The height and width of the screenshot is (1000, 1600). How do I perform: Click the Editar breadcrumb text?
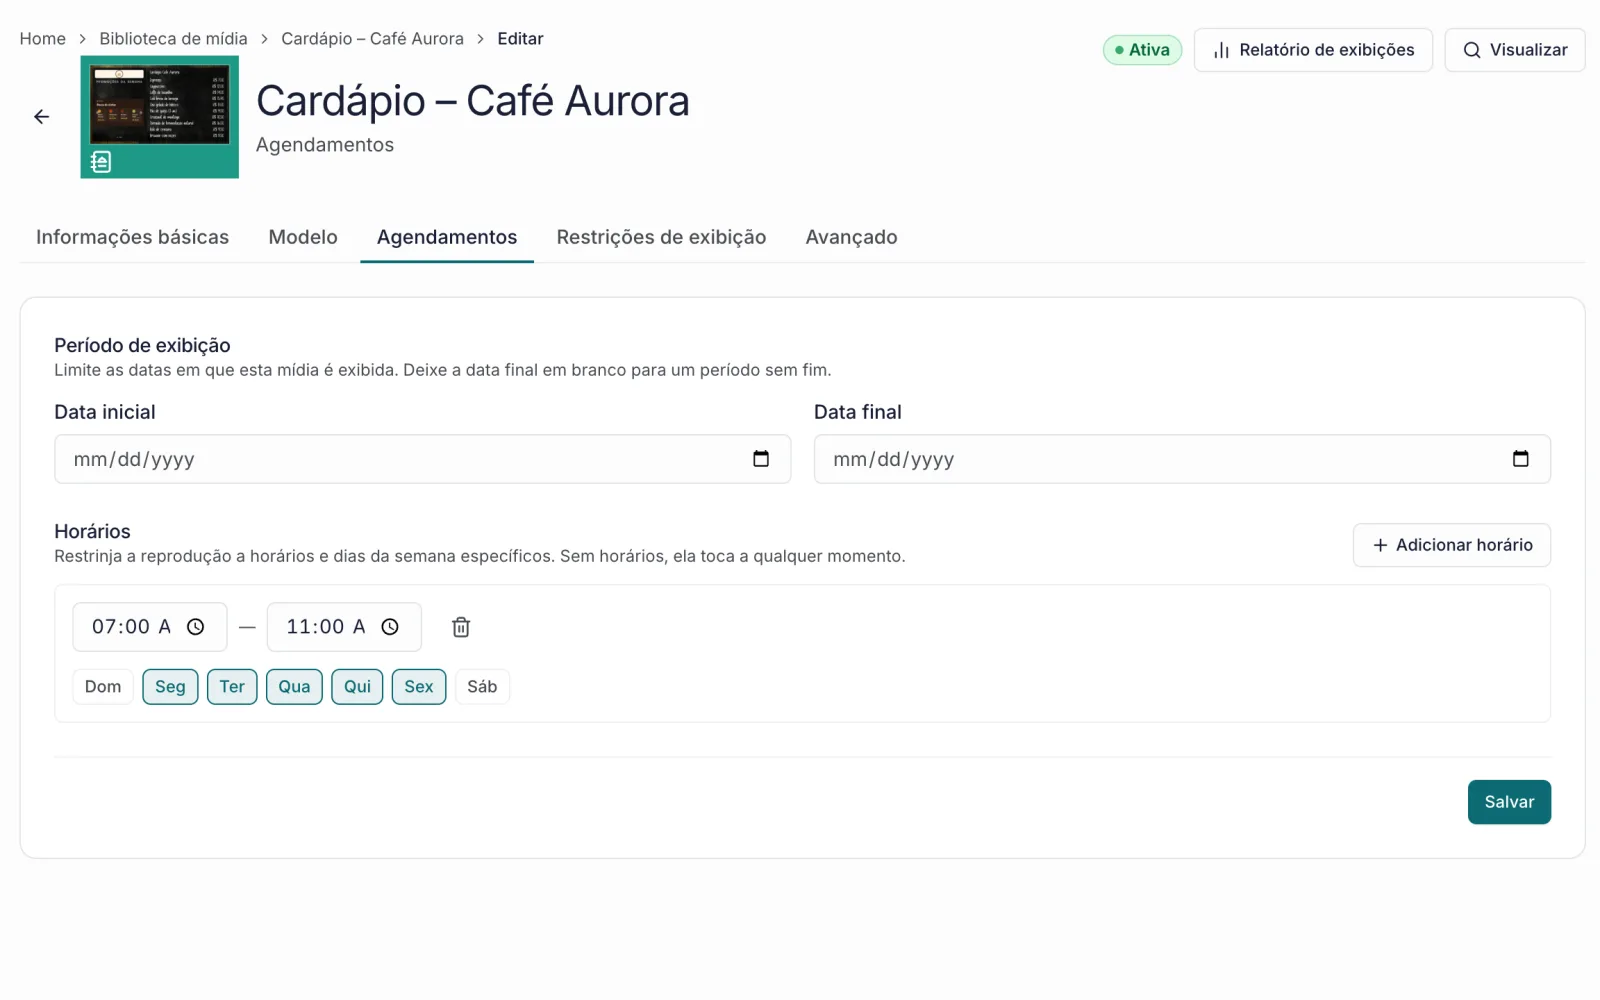coord(520,39)
